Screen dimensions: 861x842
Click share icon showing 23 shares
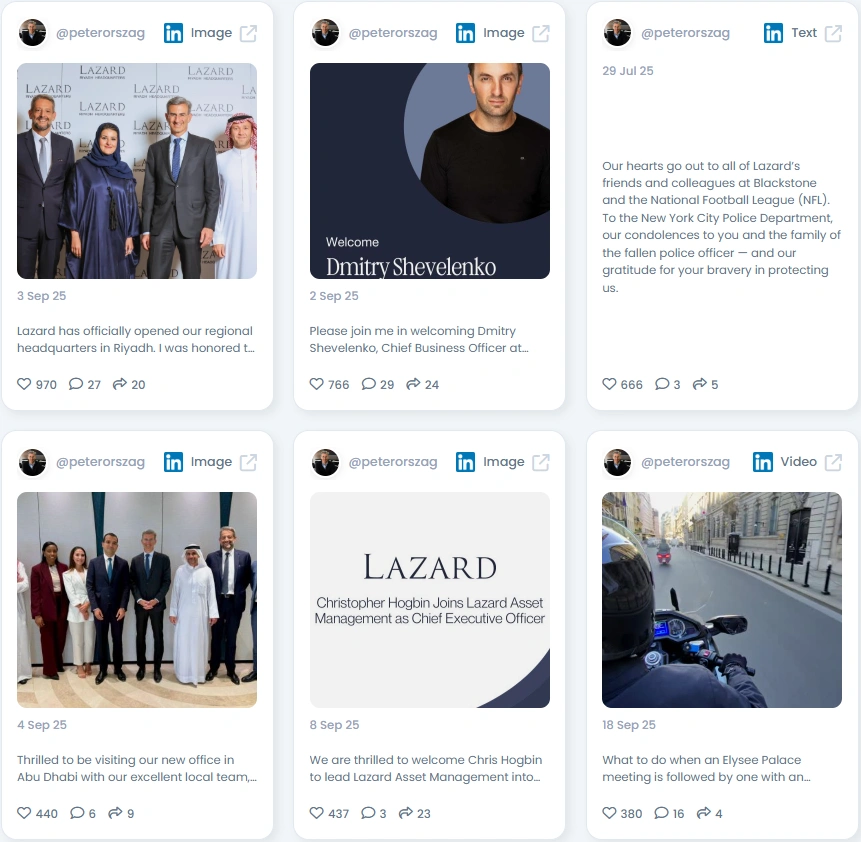coord(406,813)
